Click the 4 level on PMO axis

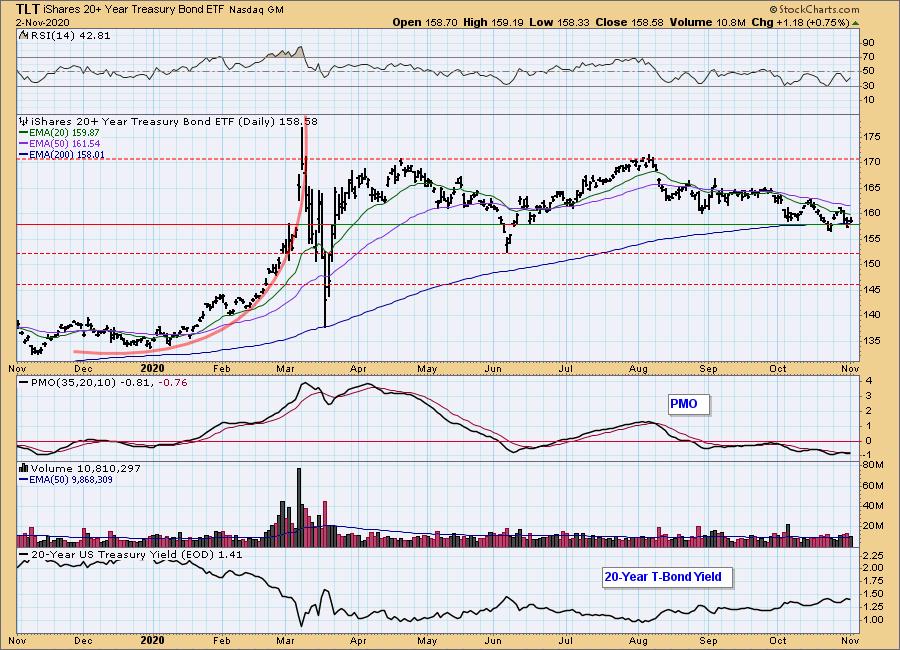[869, 381]
